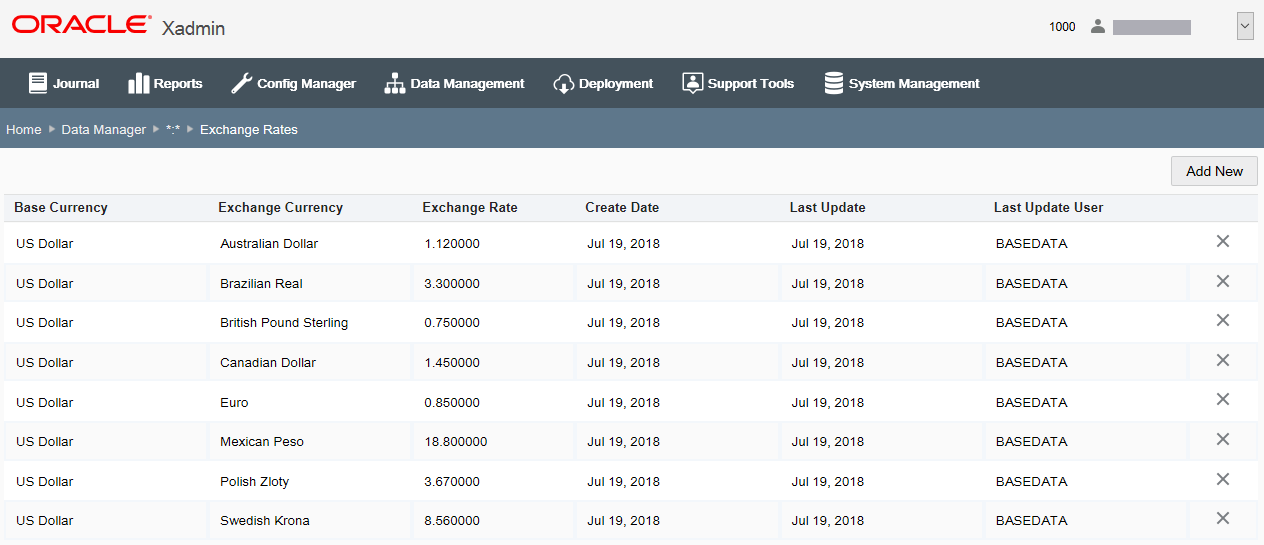Click the 0.850000 exchange rate value
This screenshot has height=545, width=1264.
(x=452, y=402)
